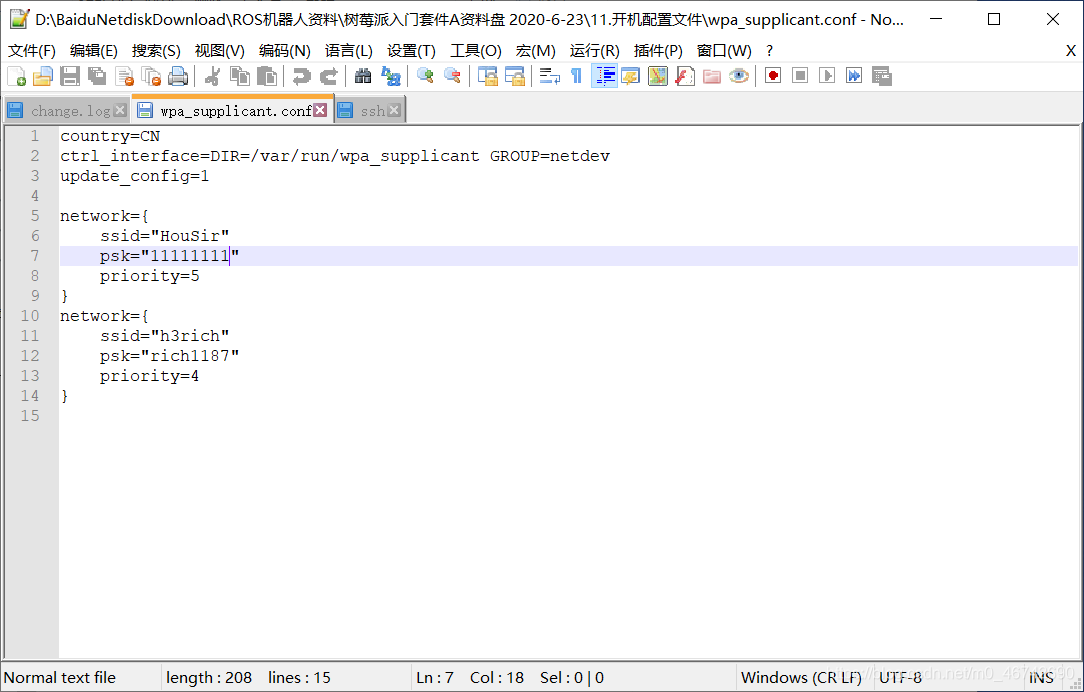Open Folder as Workspace icon
The width and height of the screenshot is (1084, 692).
pos(711,76)
